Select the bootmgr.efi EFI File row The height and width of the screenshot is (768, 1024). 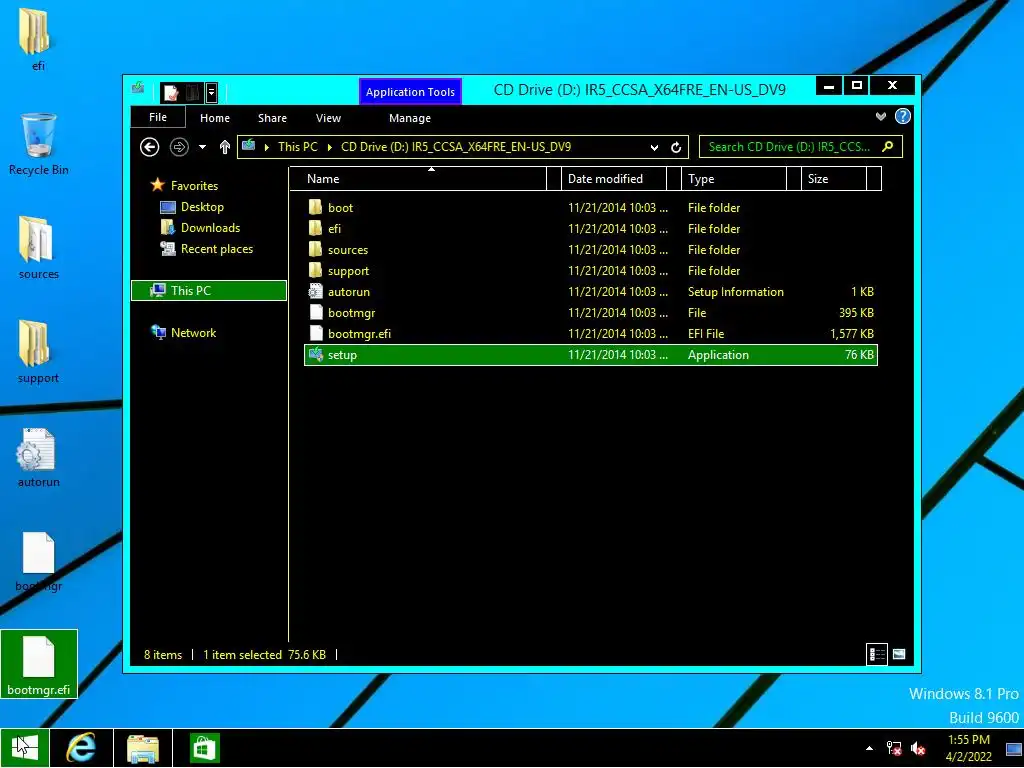click(590, 334)
